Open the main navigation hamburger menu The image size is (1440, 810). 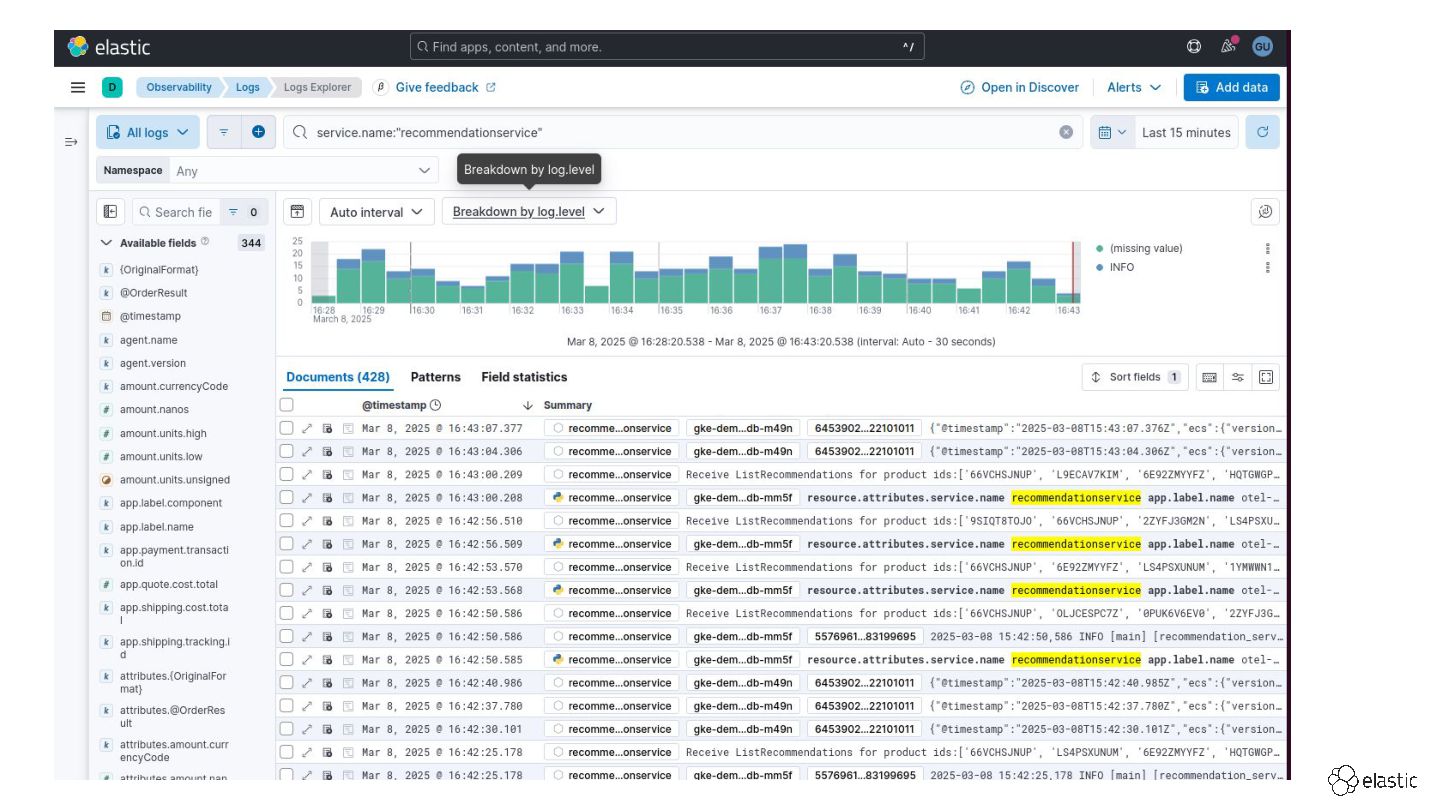[x=77, y=87]
